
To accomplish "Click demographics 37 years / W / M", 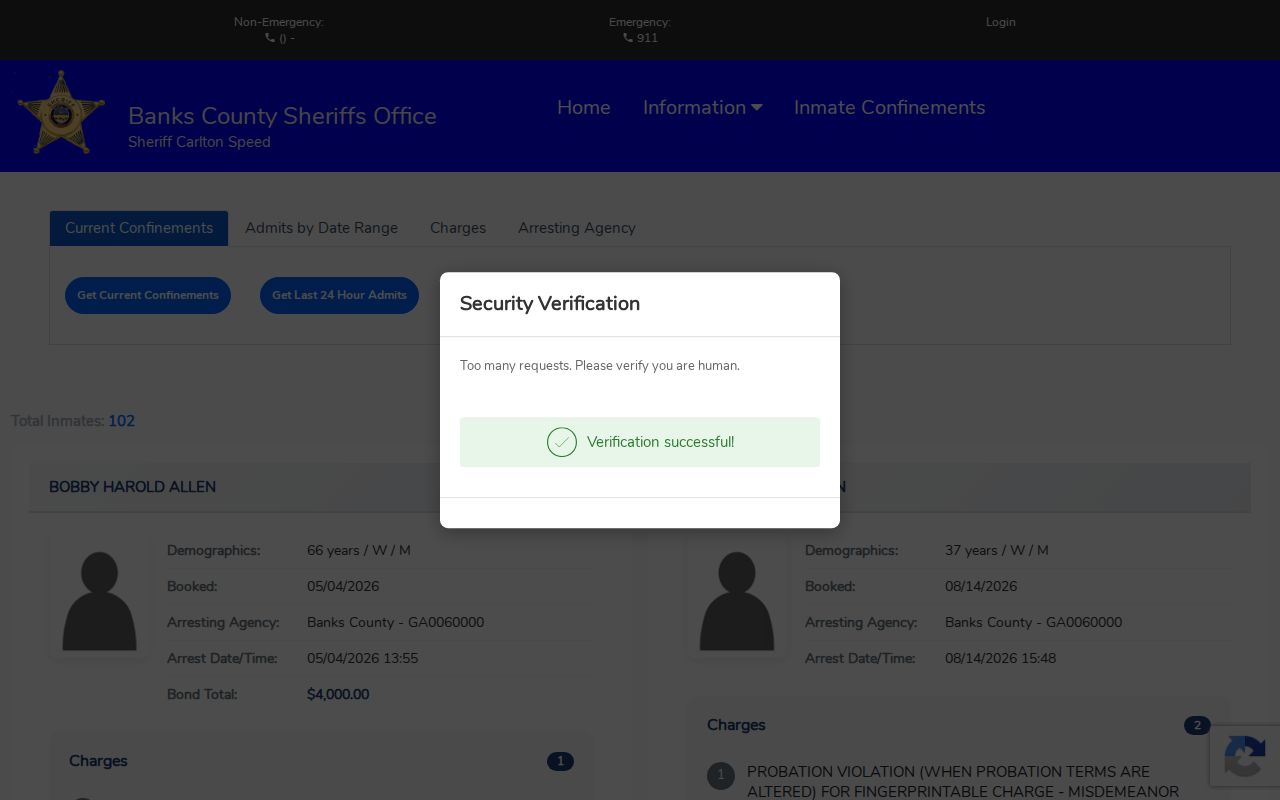I will click(997, 550).
